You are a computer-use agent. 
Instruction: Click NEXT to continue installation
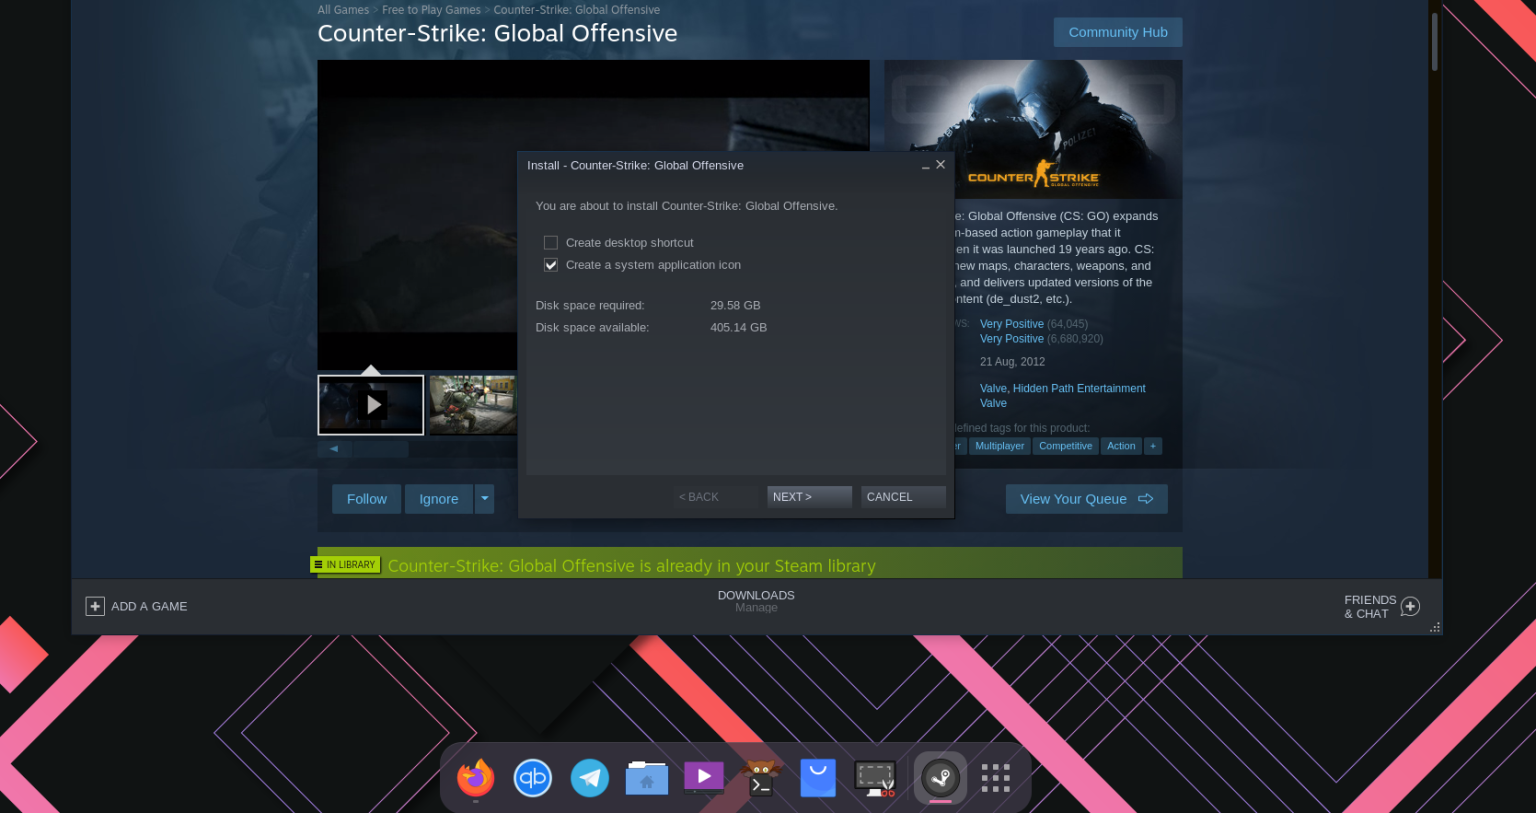(809, 496)
